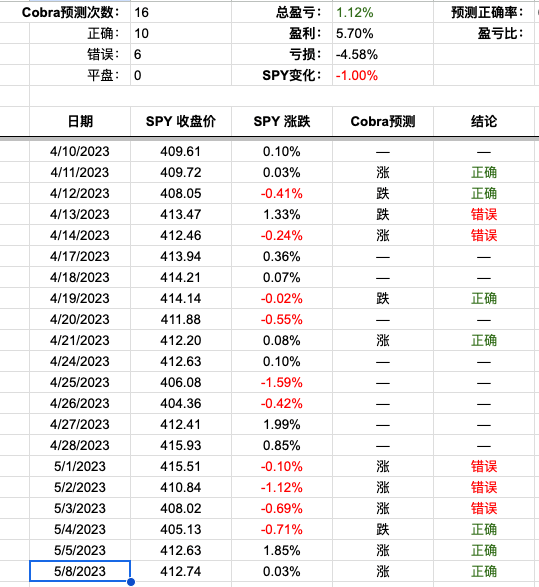Select the 错误 result for 5/2/2023
The height and width of the screenshot is (587, 539).
click(x=484, y=487)
